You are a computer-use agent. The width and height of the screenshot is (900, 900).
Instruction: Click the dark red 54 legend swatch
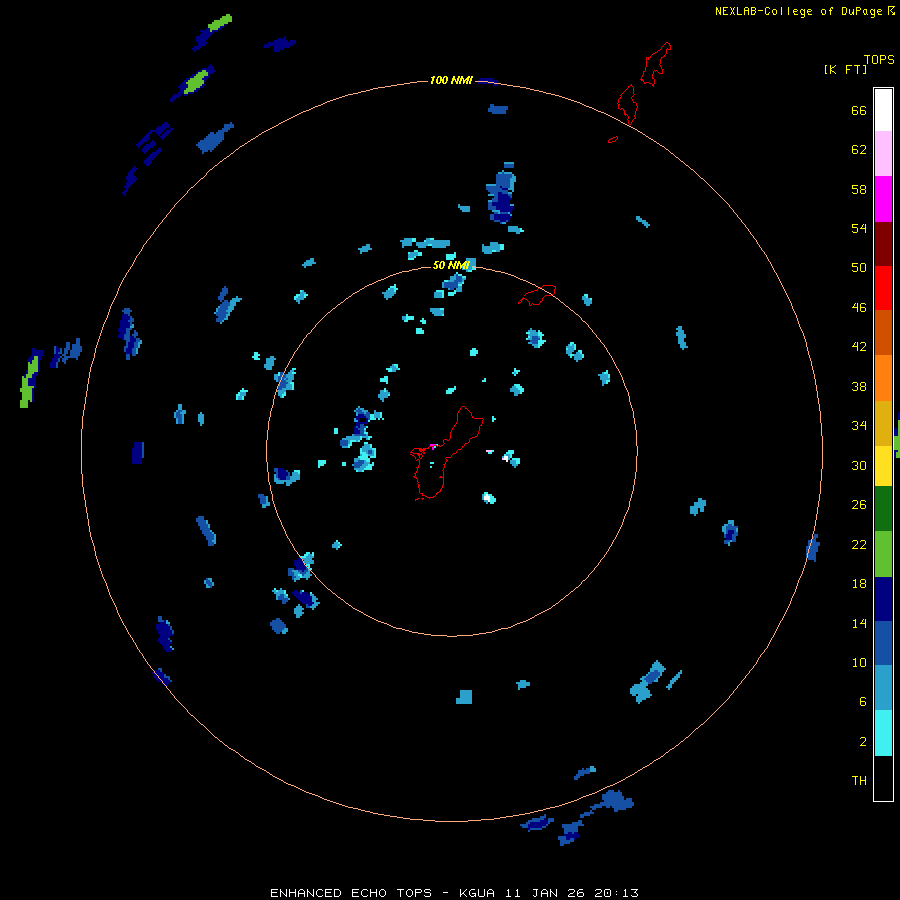[x=883, y=244]
